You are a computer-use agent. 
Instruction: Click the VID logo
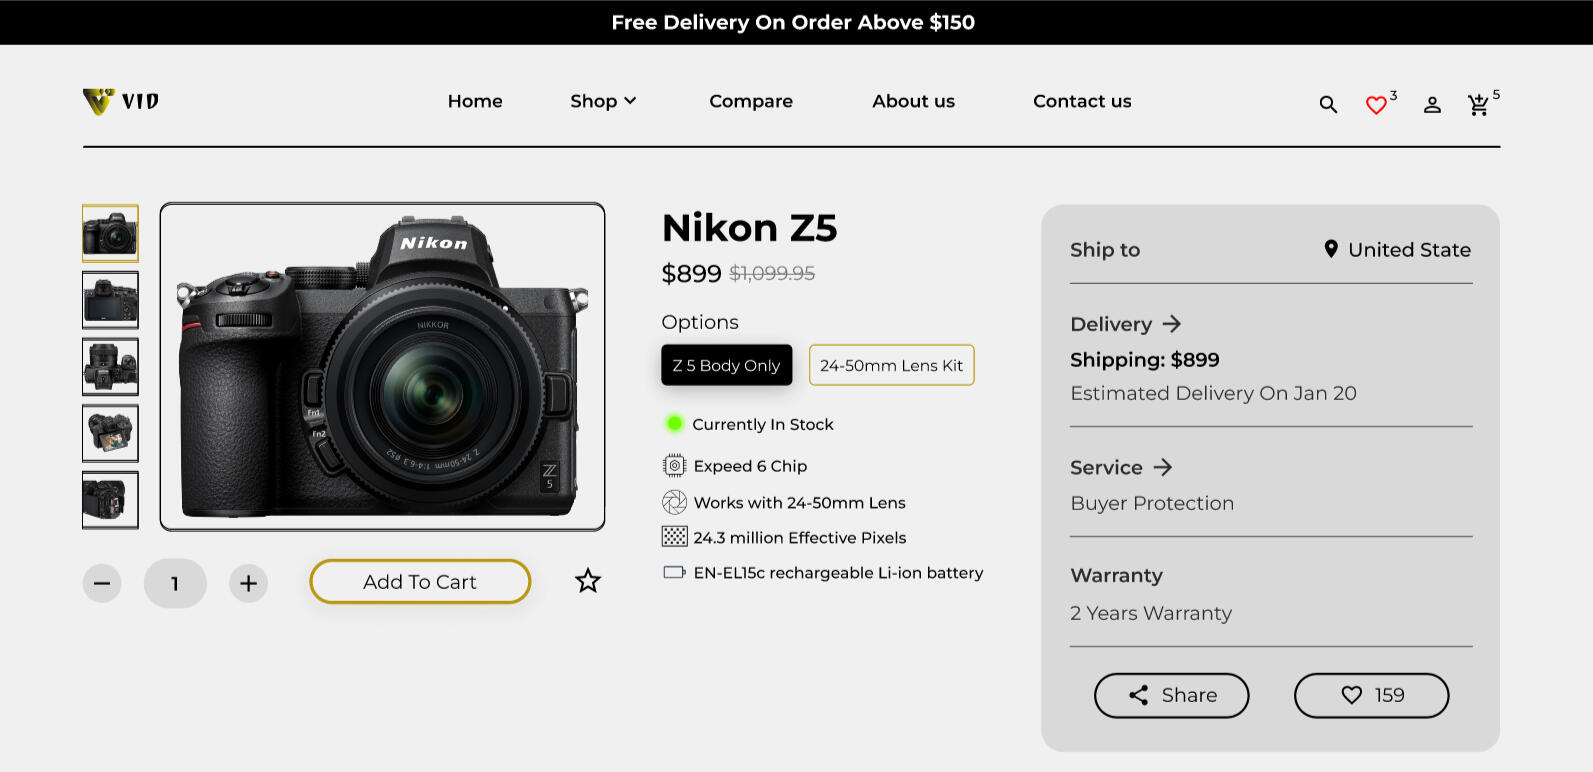click(x=121, y=101)
